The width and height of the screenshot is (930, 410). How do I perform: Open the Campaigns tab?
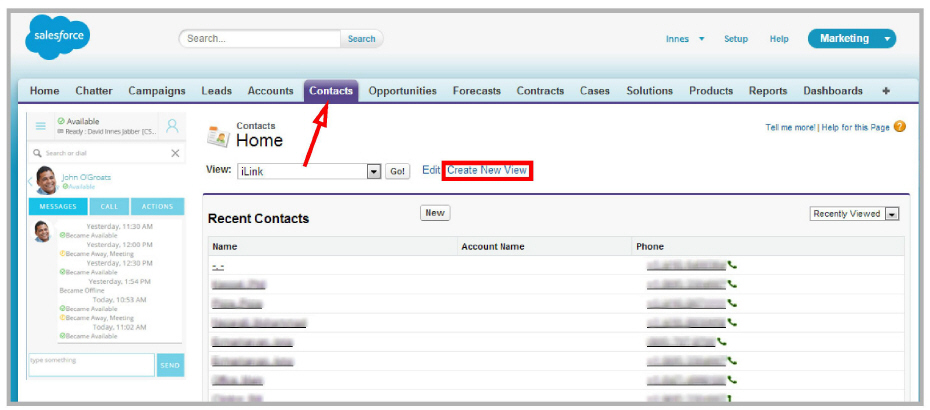pos(157,91)
